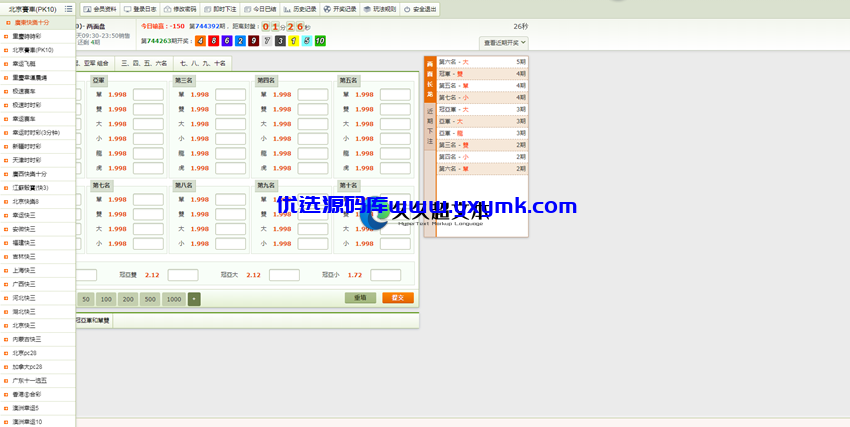Screen dimensions: 850x427
Task: Open 修改密码 in the top toolbar
Action: point(180,9)
